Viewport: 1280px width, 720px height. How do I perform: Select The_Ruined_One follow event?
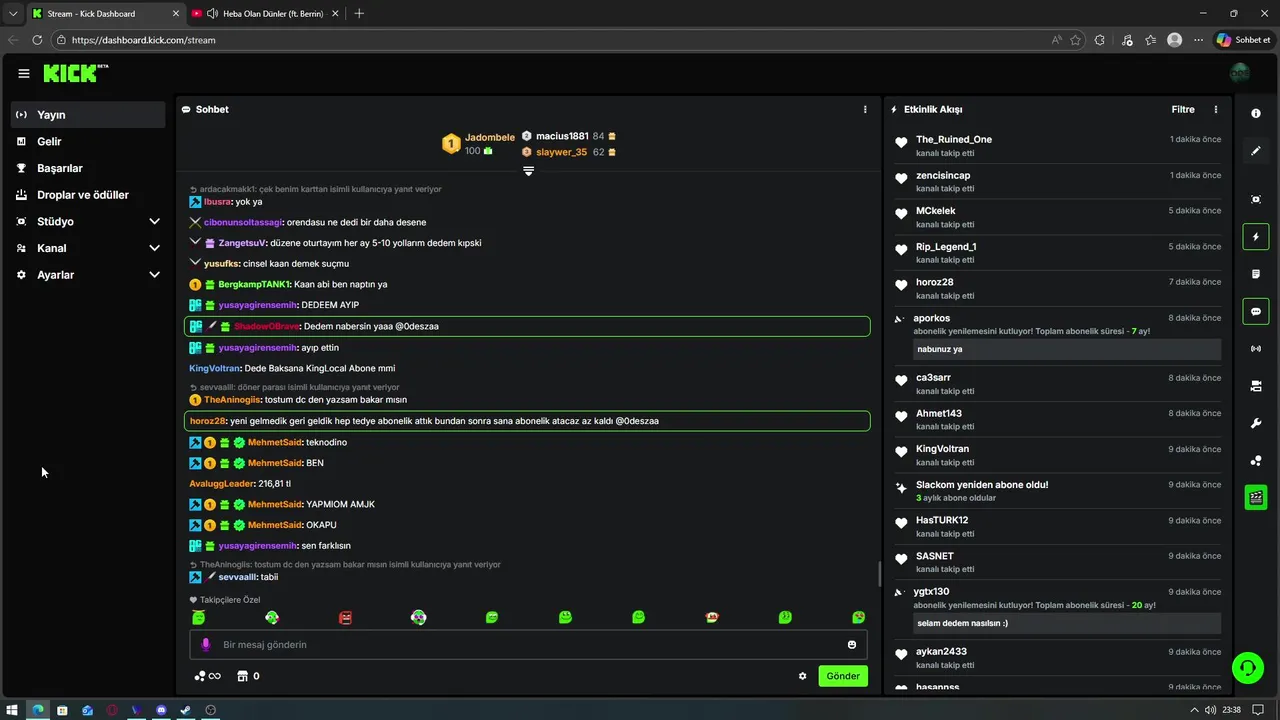1057,145
